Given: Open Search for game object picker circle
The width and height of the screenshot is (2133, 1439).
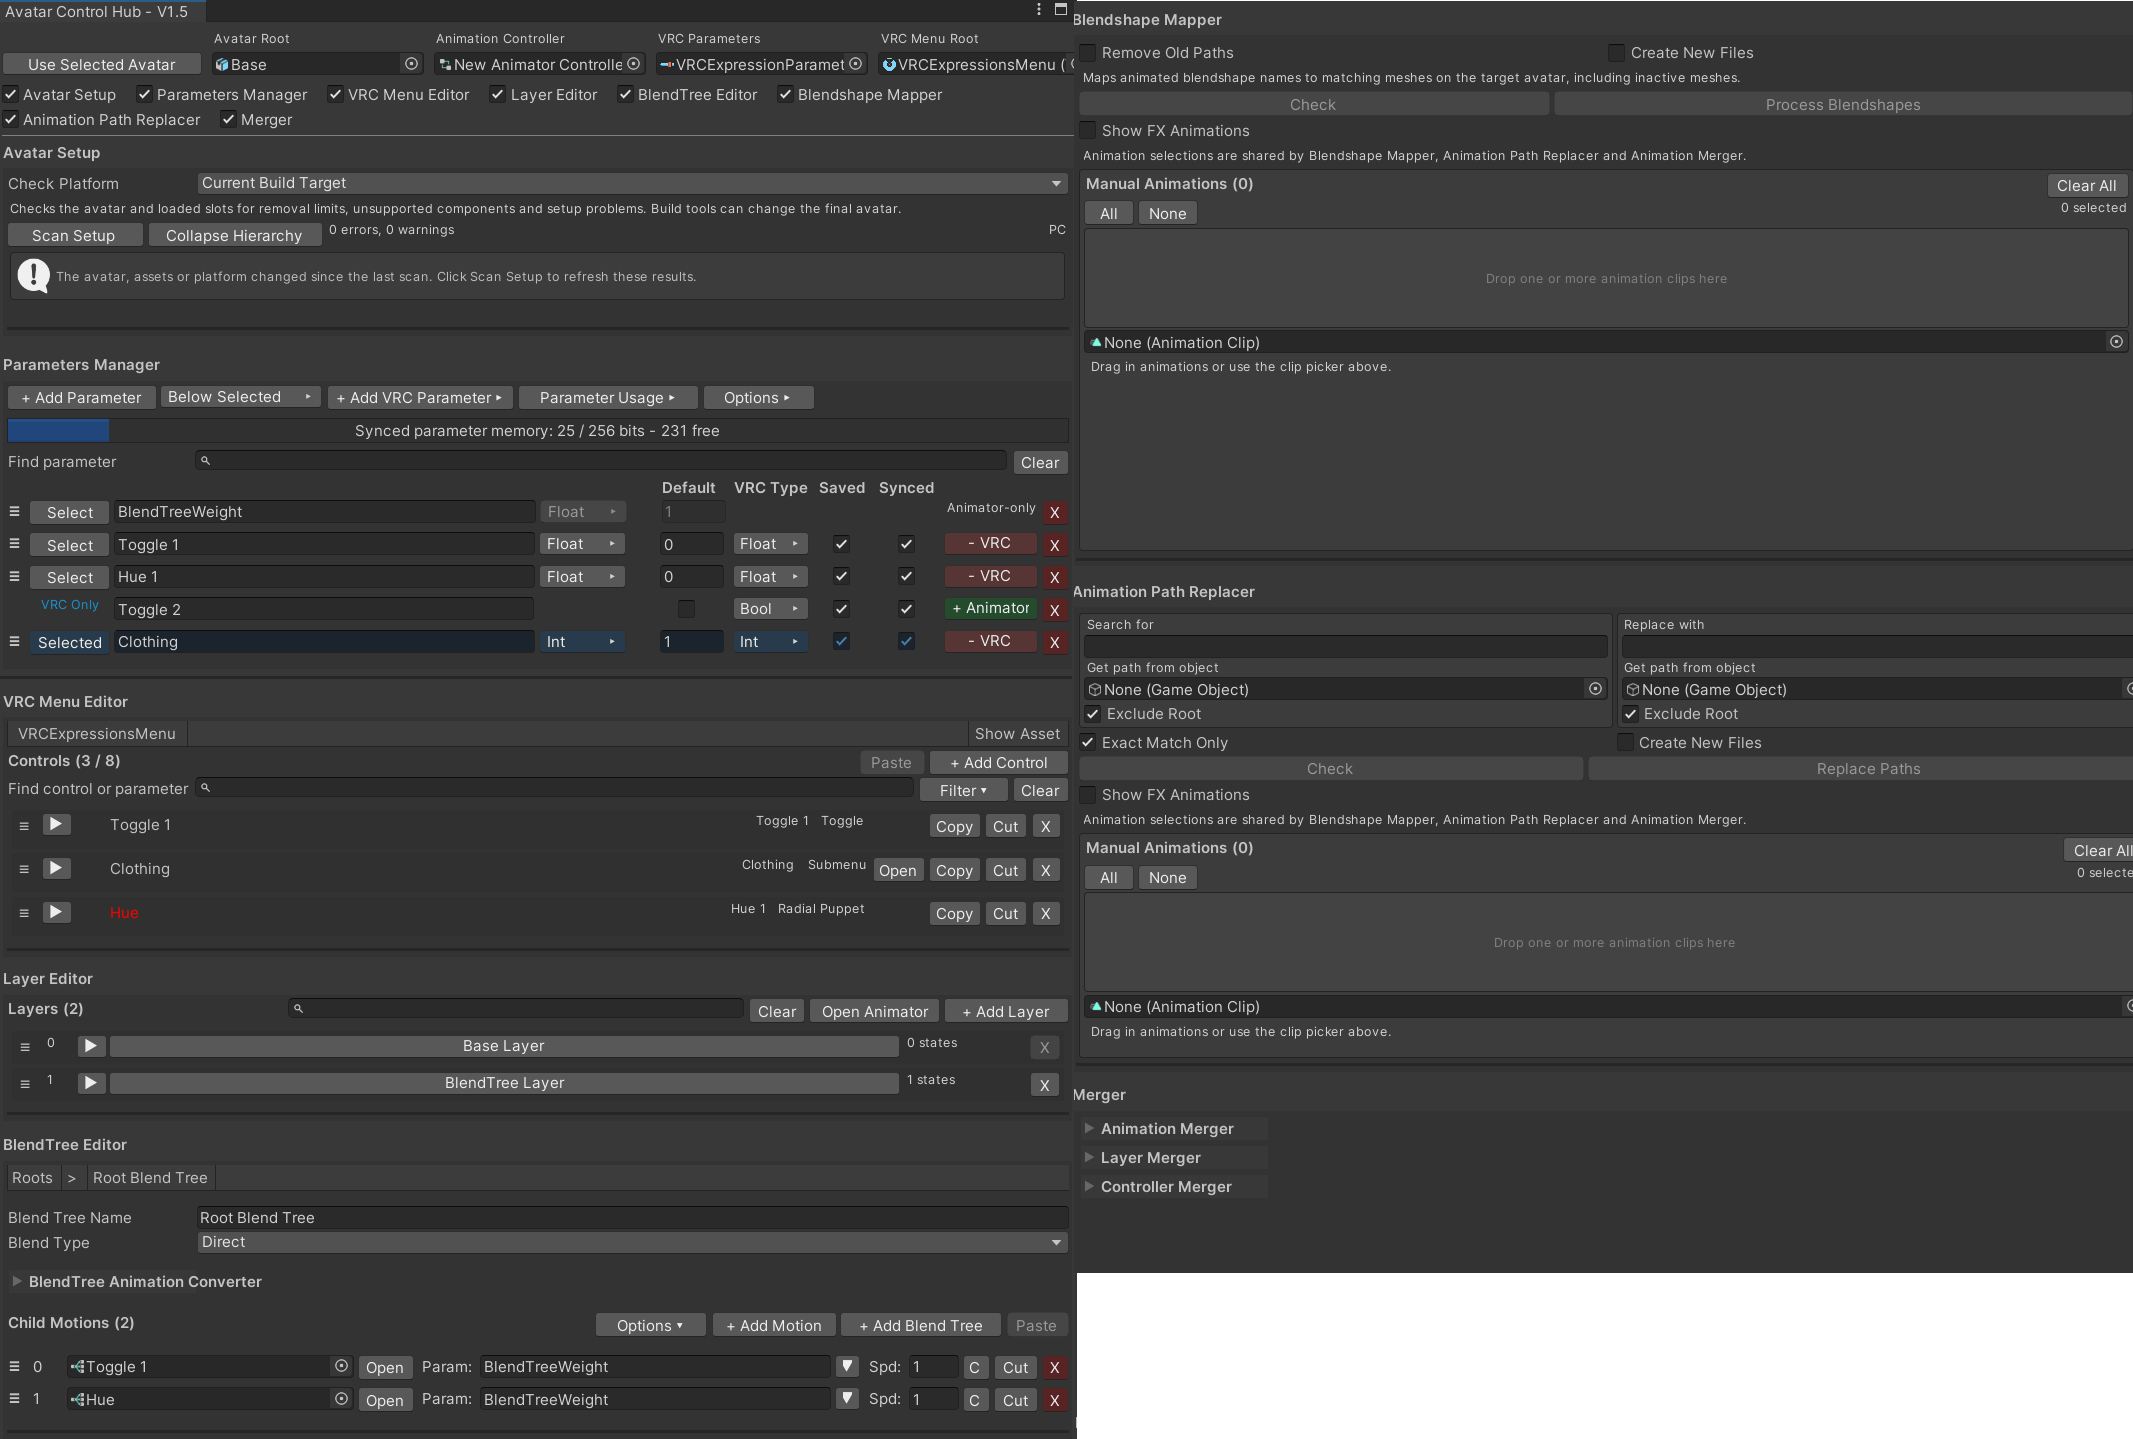Looking at the screenshot, I should pyautogui.click(x=1595, y=689).
